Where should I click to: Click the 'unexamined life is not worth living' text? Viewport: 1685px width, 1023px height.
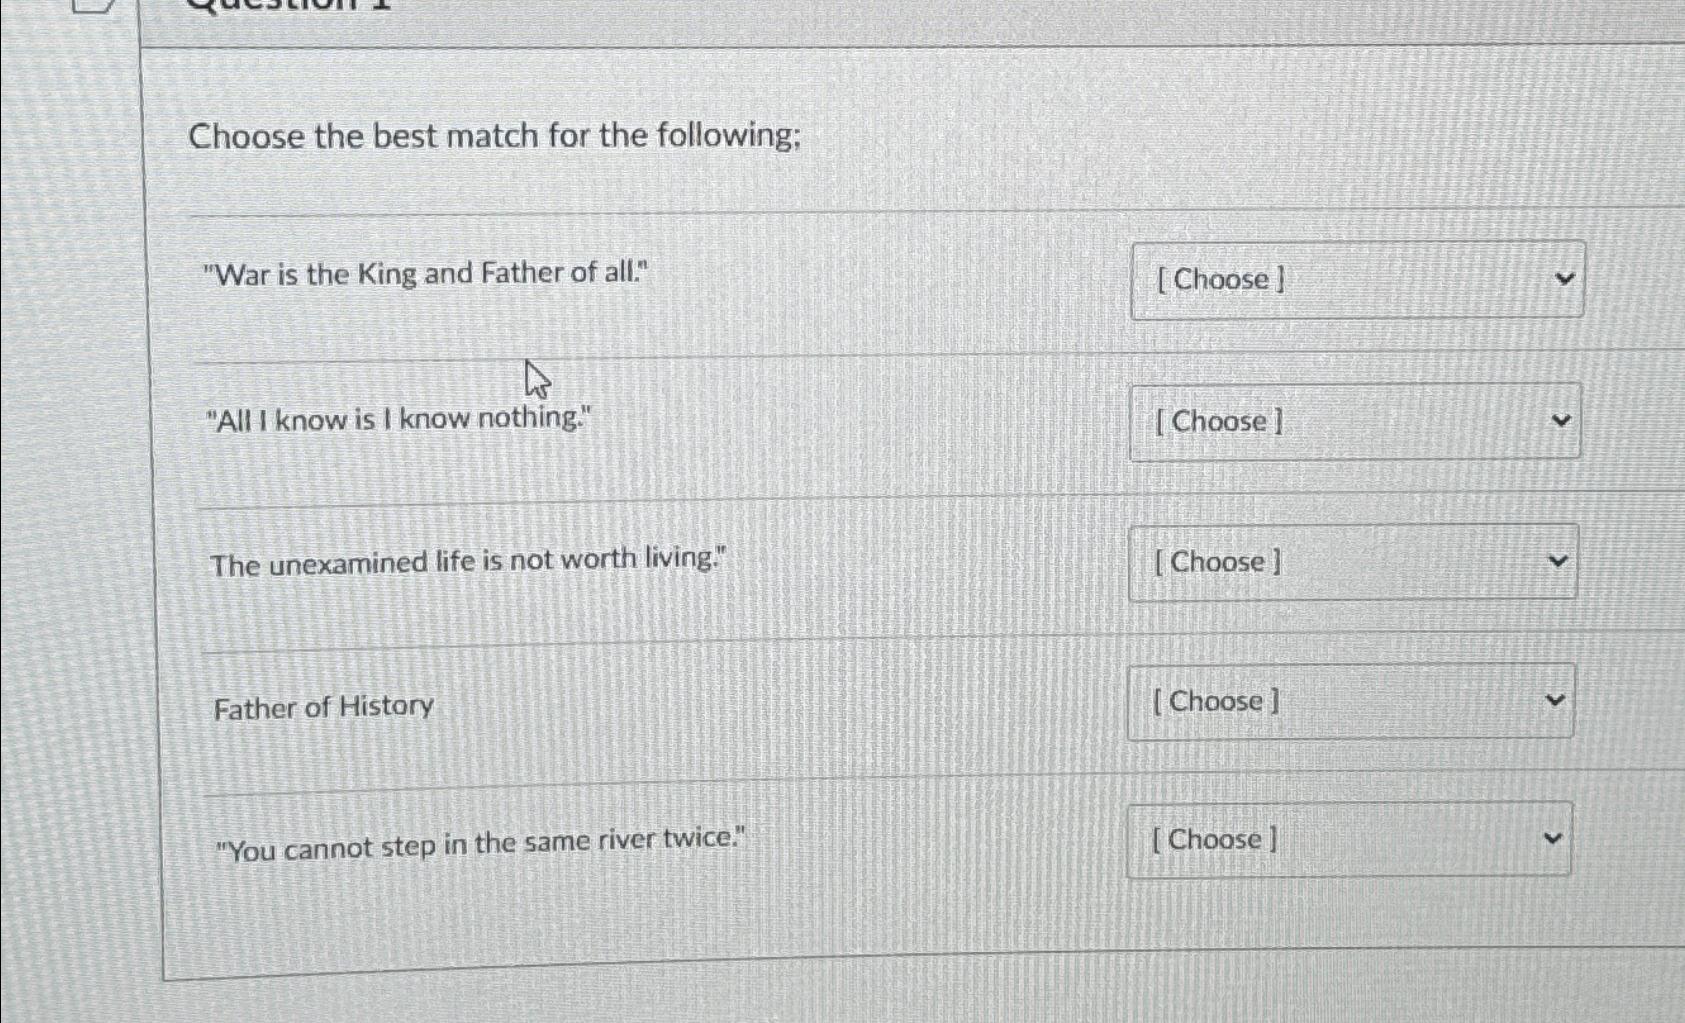(x=471, y=560)
